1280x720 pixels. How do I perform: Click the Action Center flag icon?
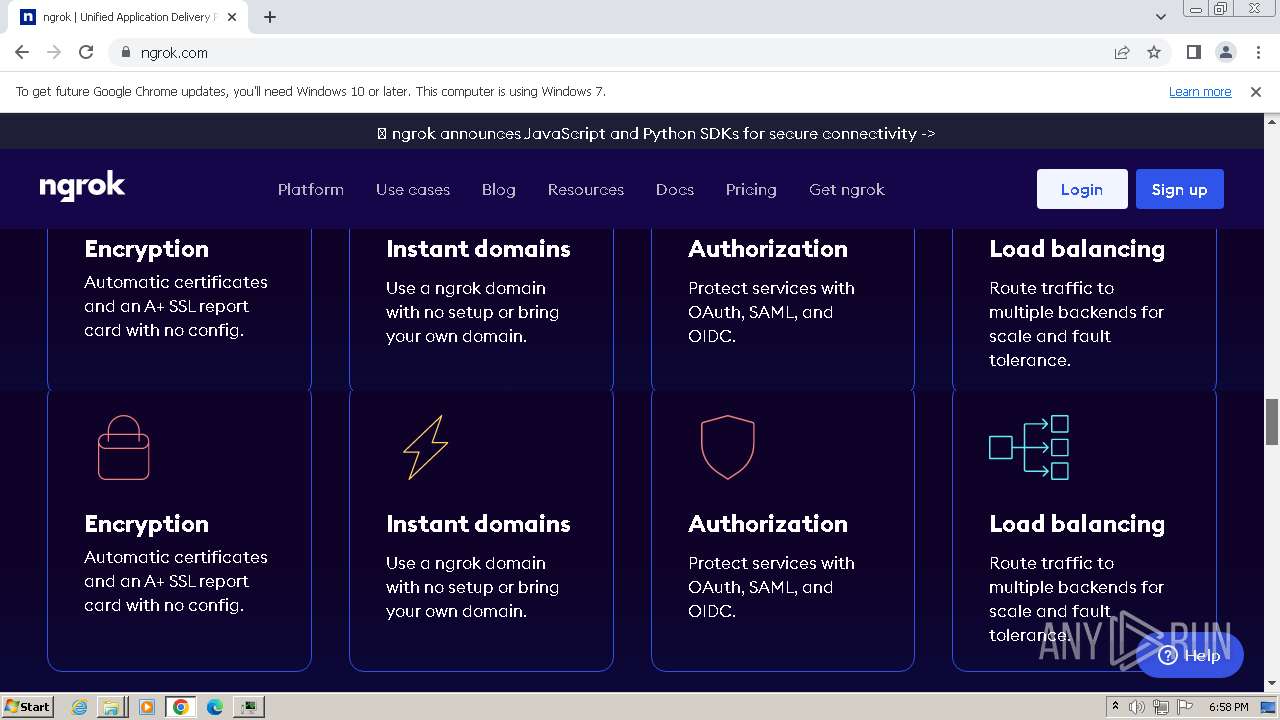pyautogui.click(x=1184, y=707)
